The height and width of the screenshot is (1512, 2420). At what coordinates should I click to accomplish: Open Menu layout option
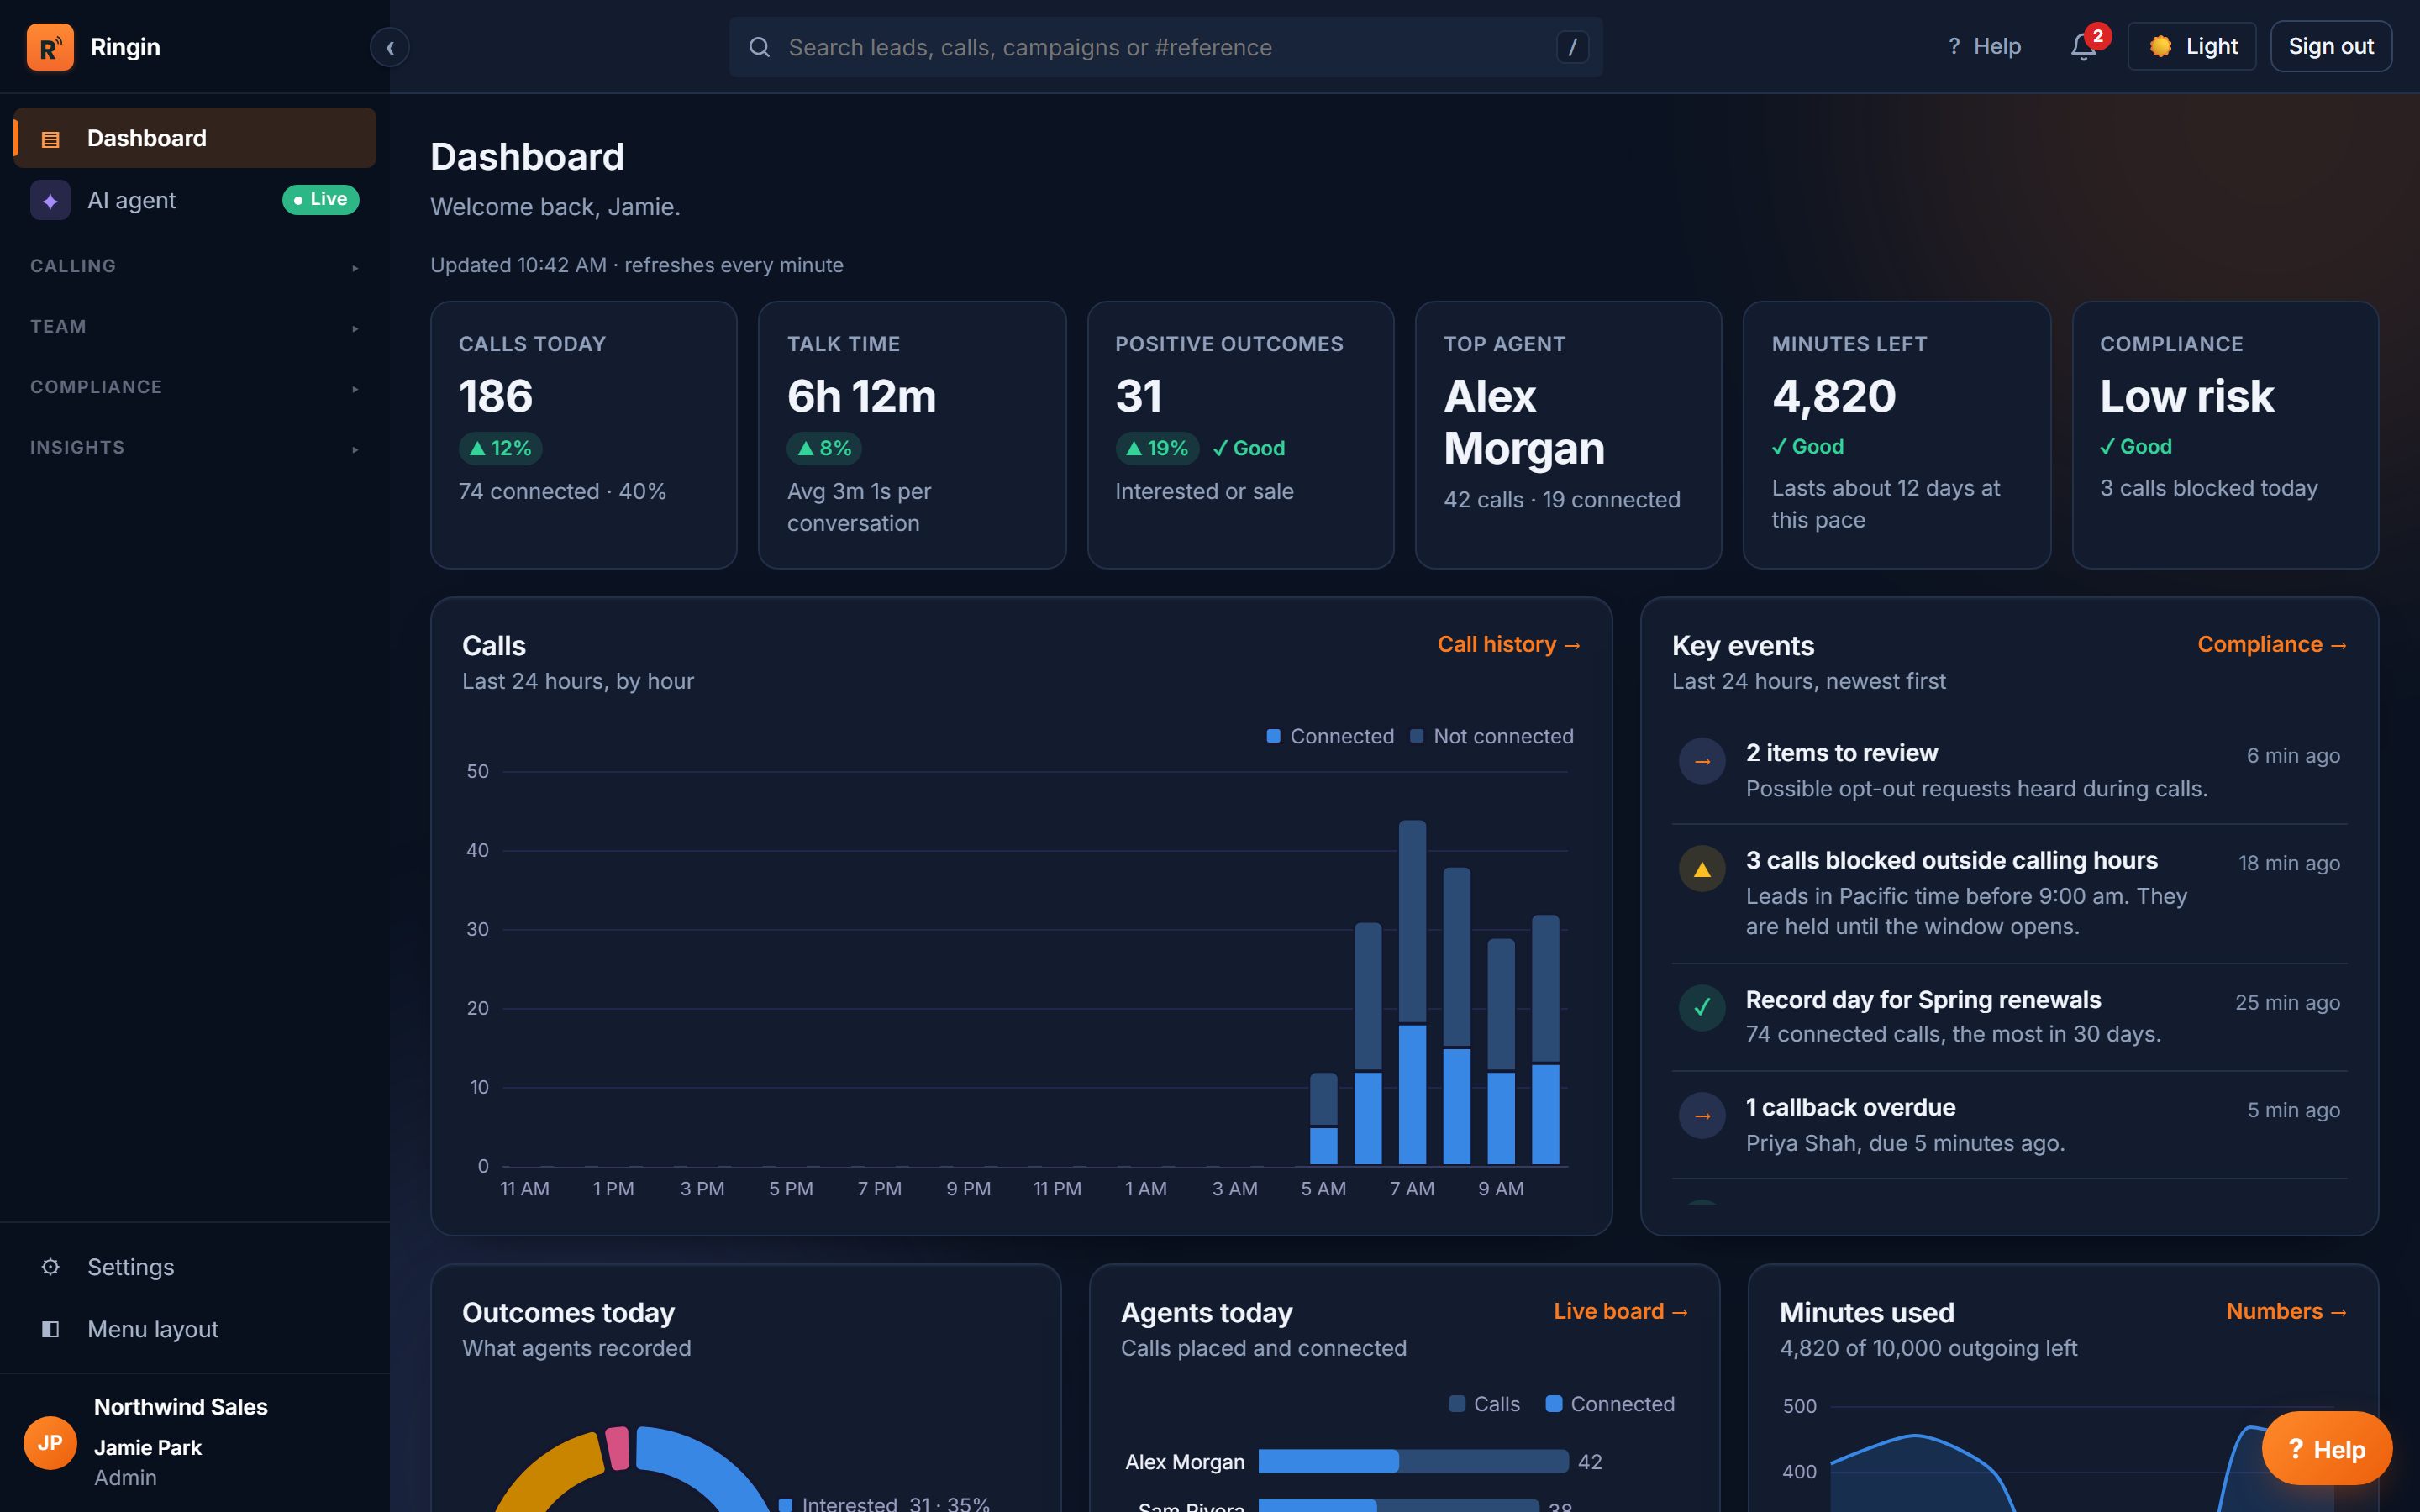[195, 1329]
